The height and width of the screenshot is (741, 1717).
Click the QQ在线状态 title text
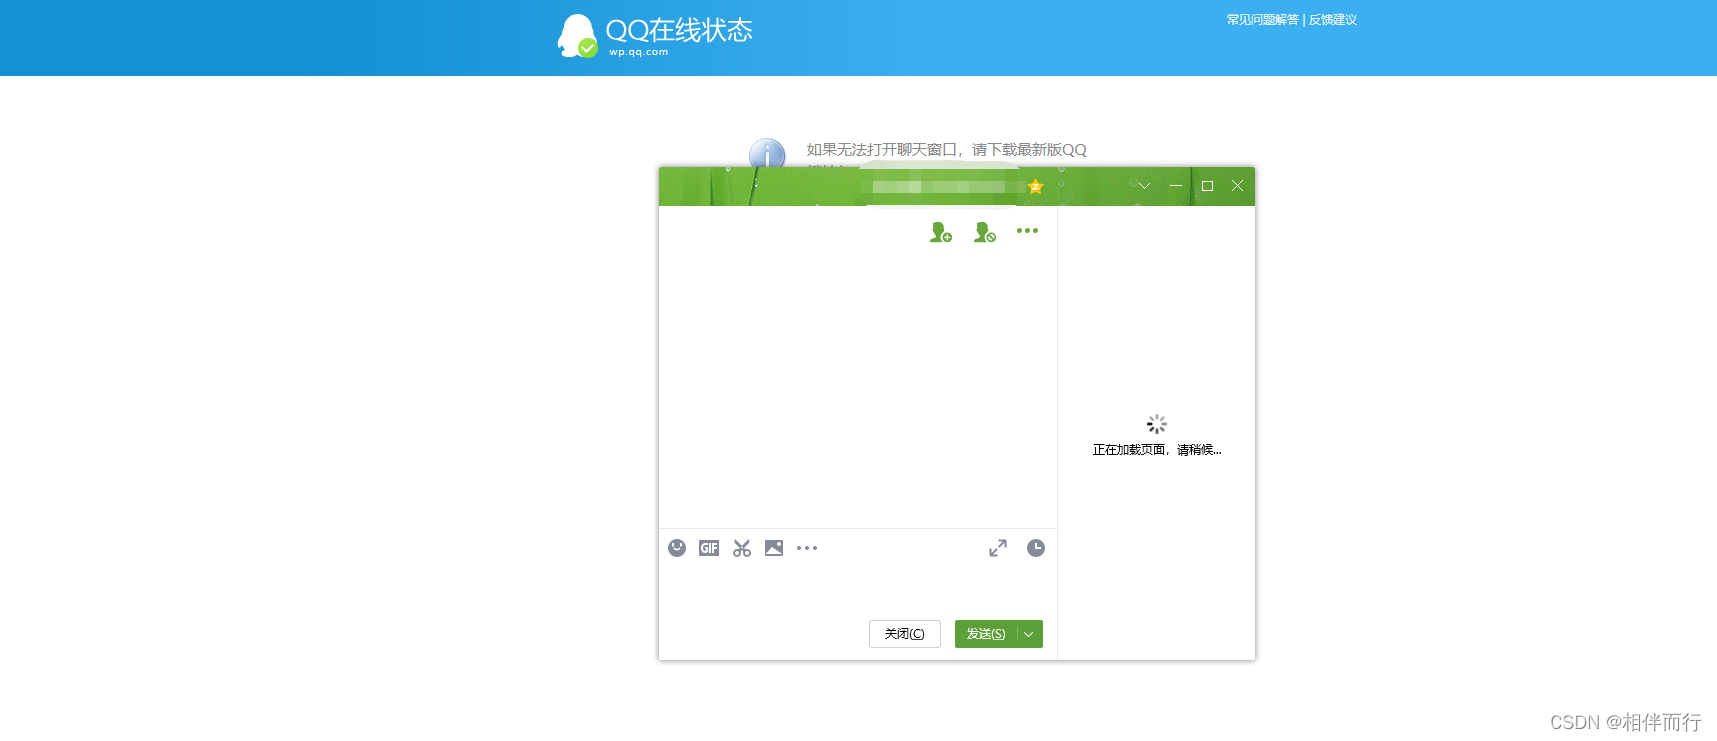coord(679,30)
